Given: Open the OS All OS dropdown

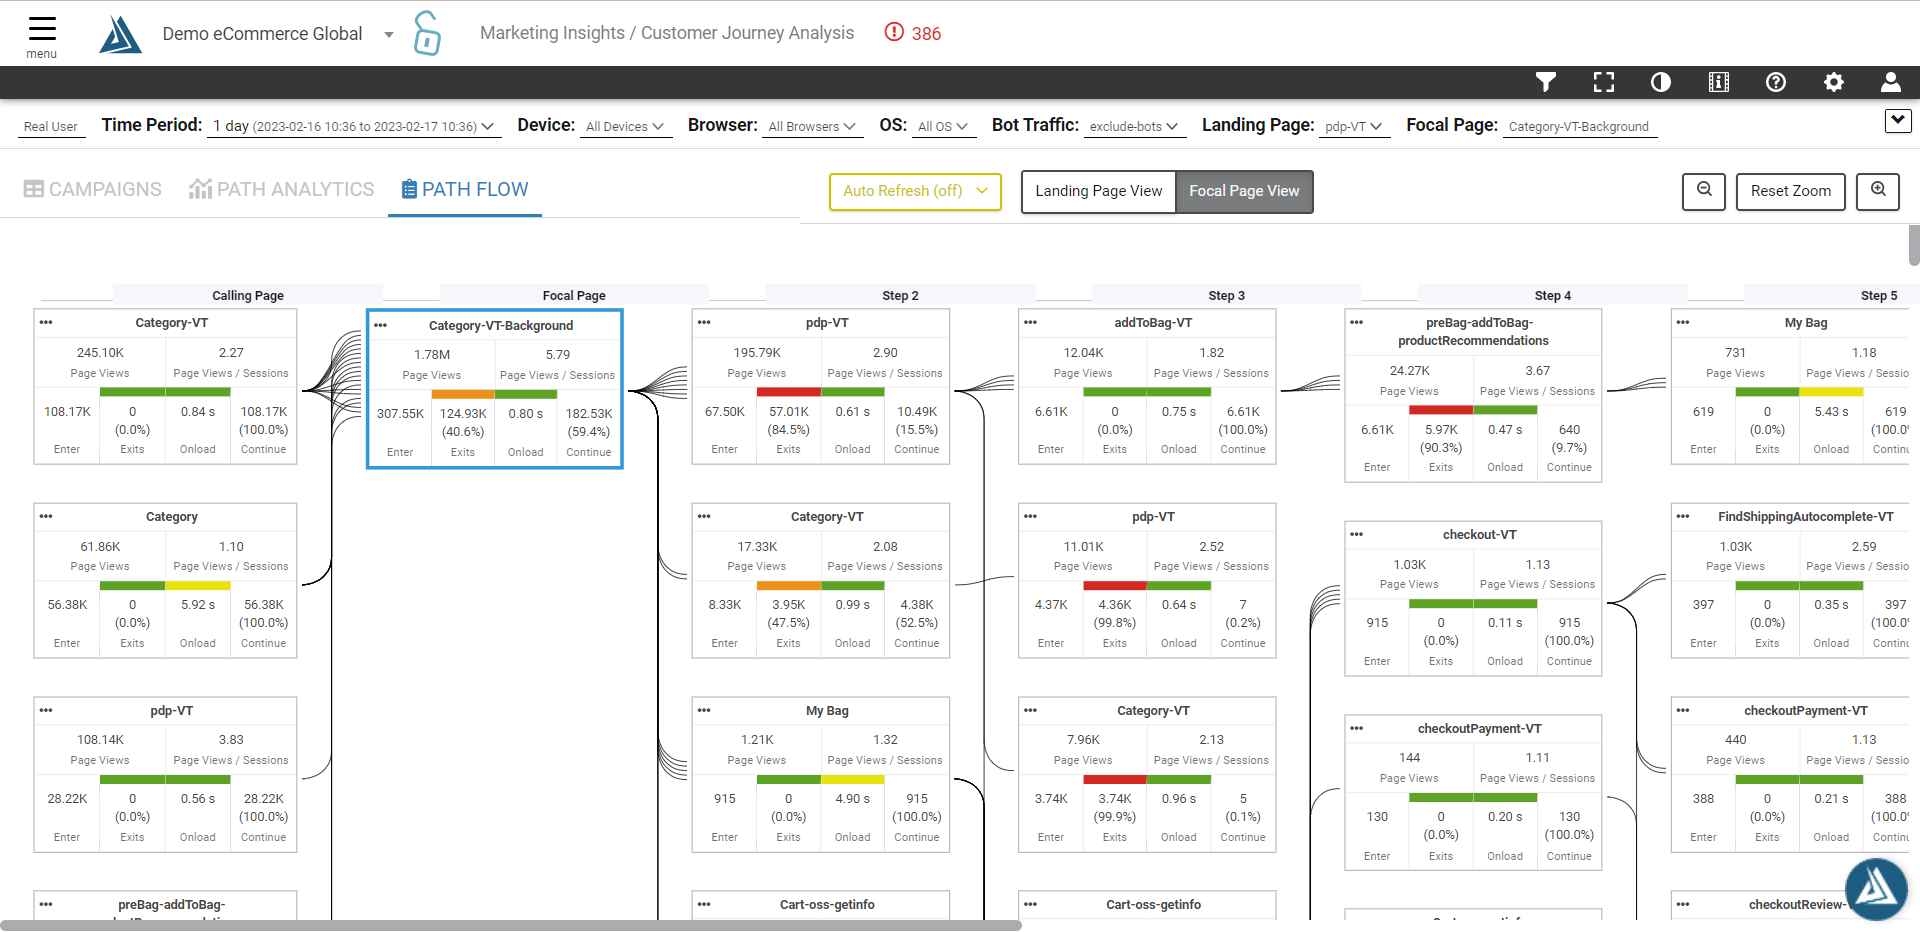Looking at the screenshot, I should 943,127.
